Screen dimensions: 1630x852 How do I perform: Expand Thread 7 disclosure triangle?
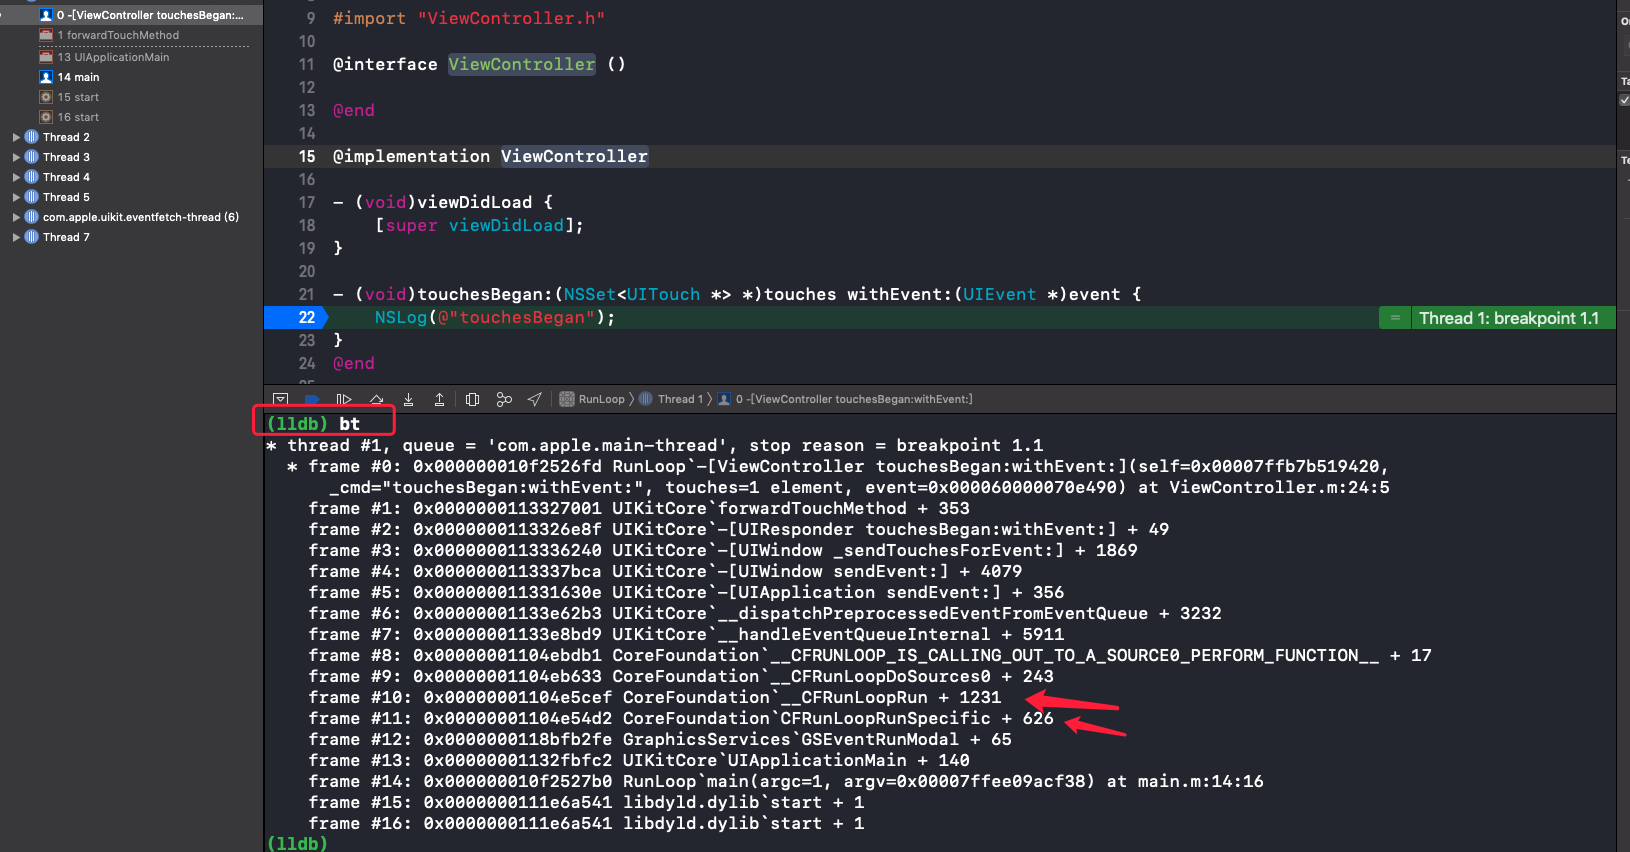pyautogui.click(x=16, y=237)
